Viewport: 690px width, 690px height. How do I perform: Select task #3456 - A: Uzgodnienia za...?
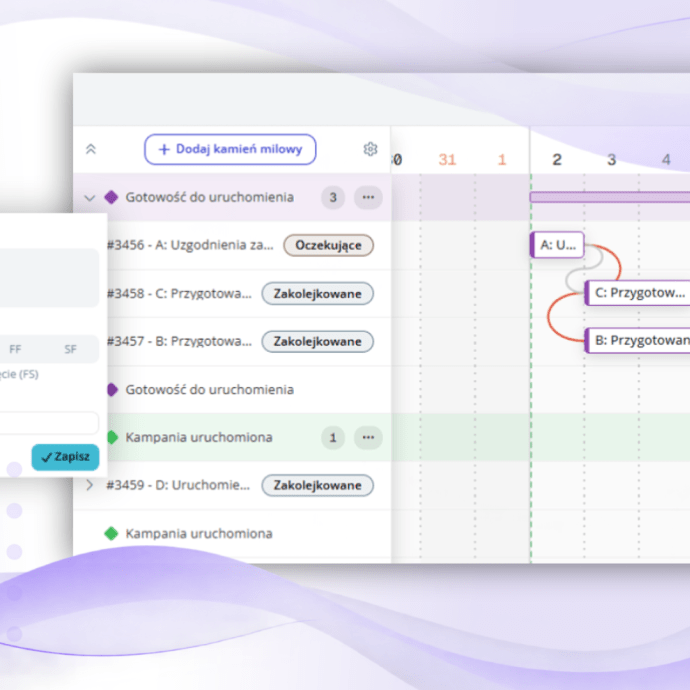190,245
